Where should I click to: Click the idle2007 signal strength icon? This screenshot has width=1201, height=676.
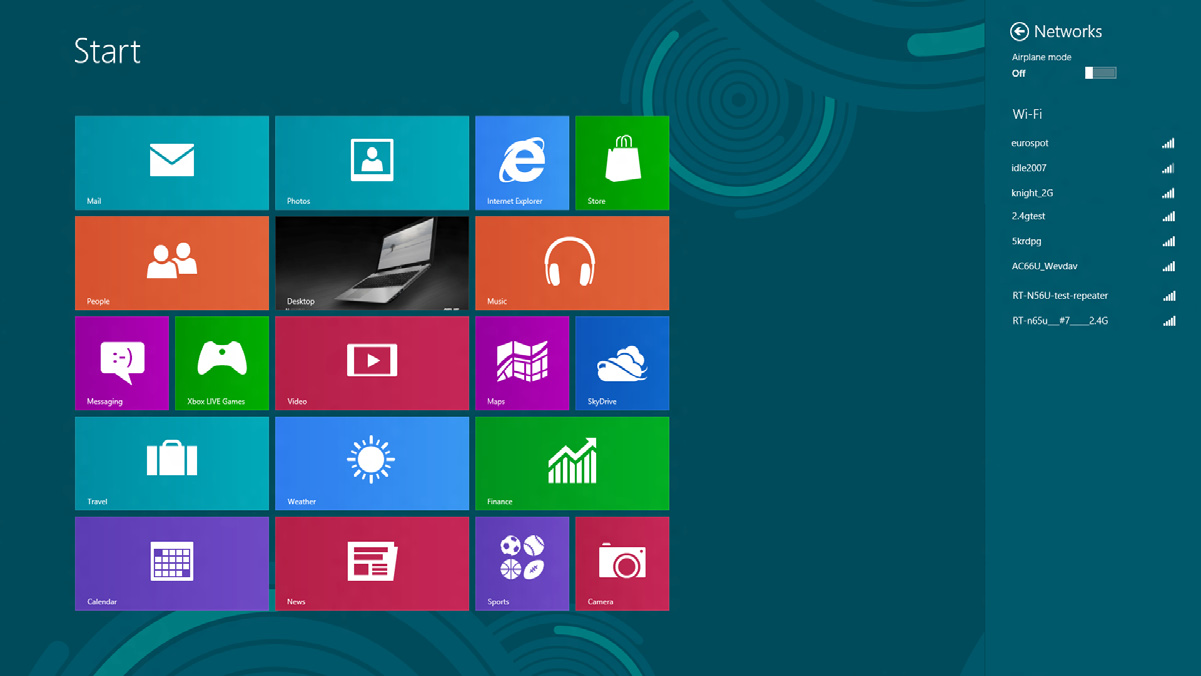tap(1168, 168)
